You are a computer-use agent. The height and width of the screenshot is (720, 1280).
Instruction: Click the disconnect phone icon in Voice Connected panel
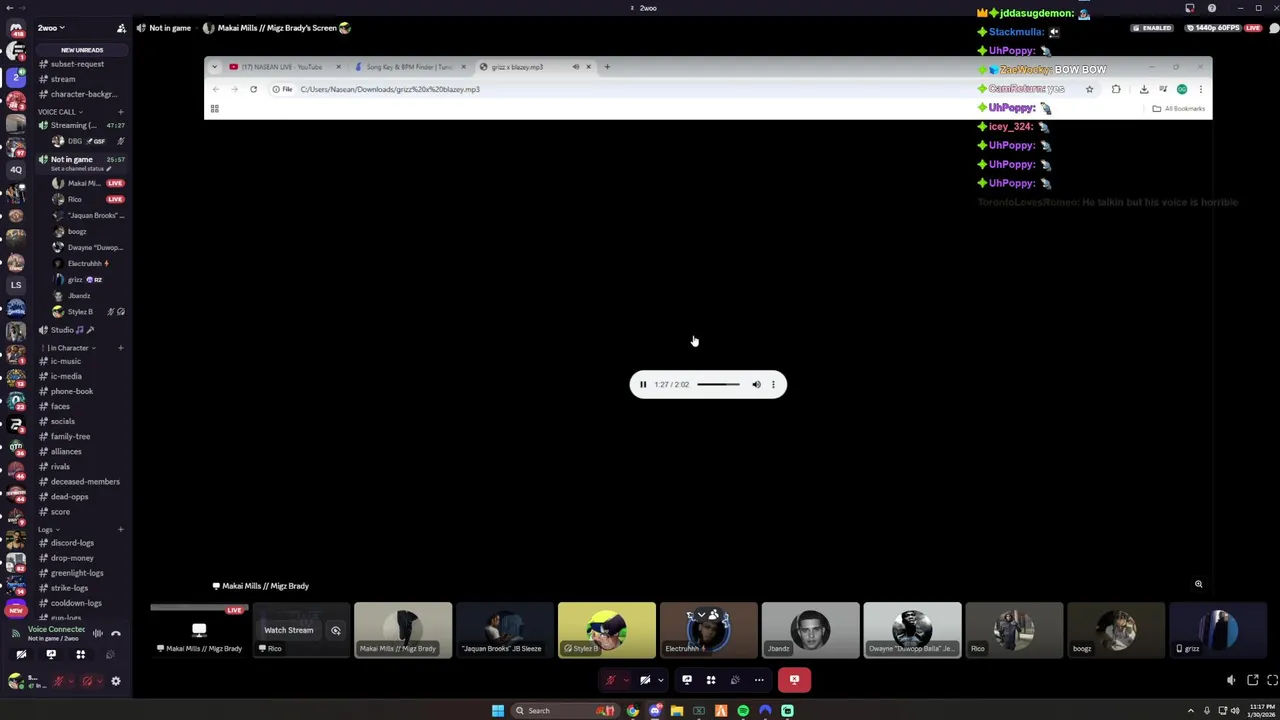coord(116,633)
